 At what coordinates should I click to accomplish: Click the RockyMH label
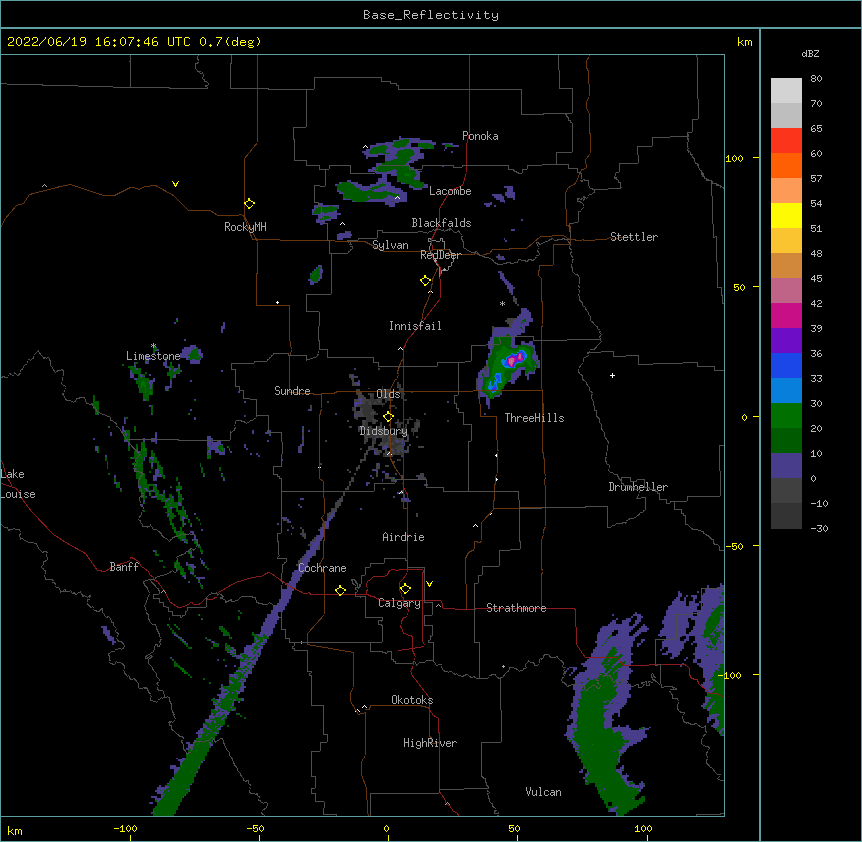tap(245, 227)
